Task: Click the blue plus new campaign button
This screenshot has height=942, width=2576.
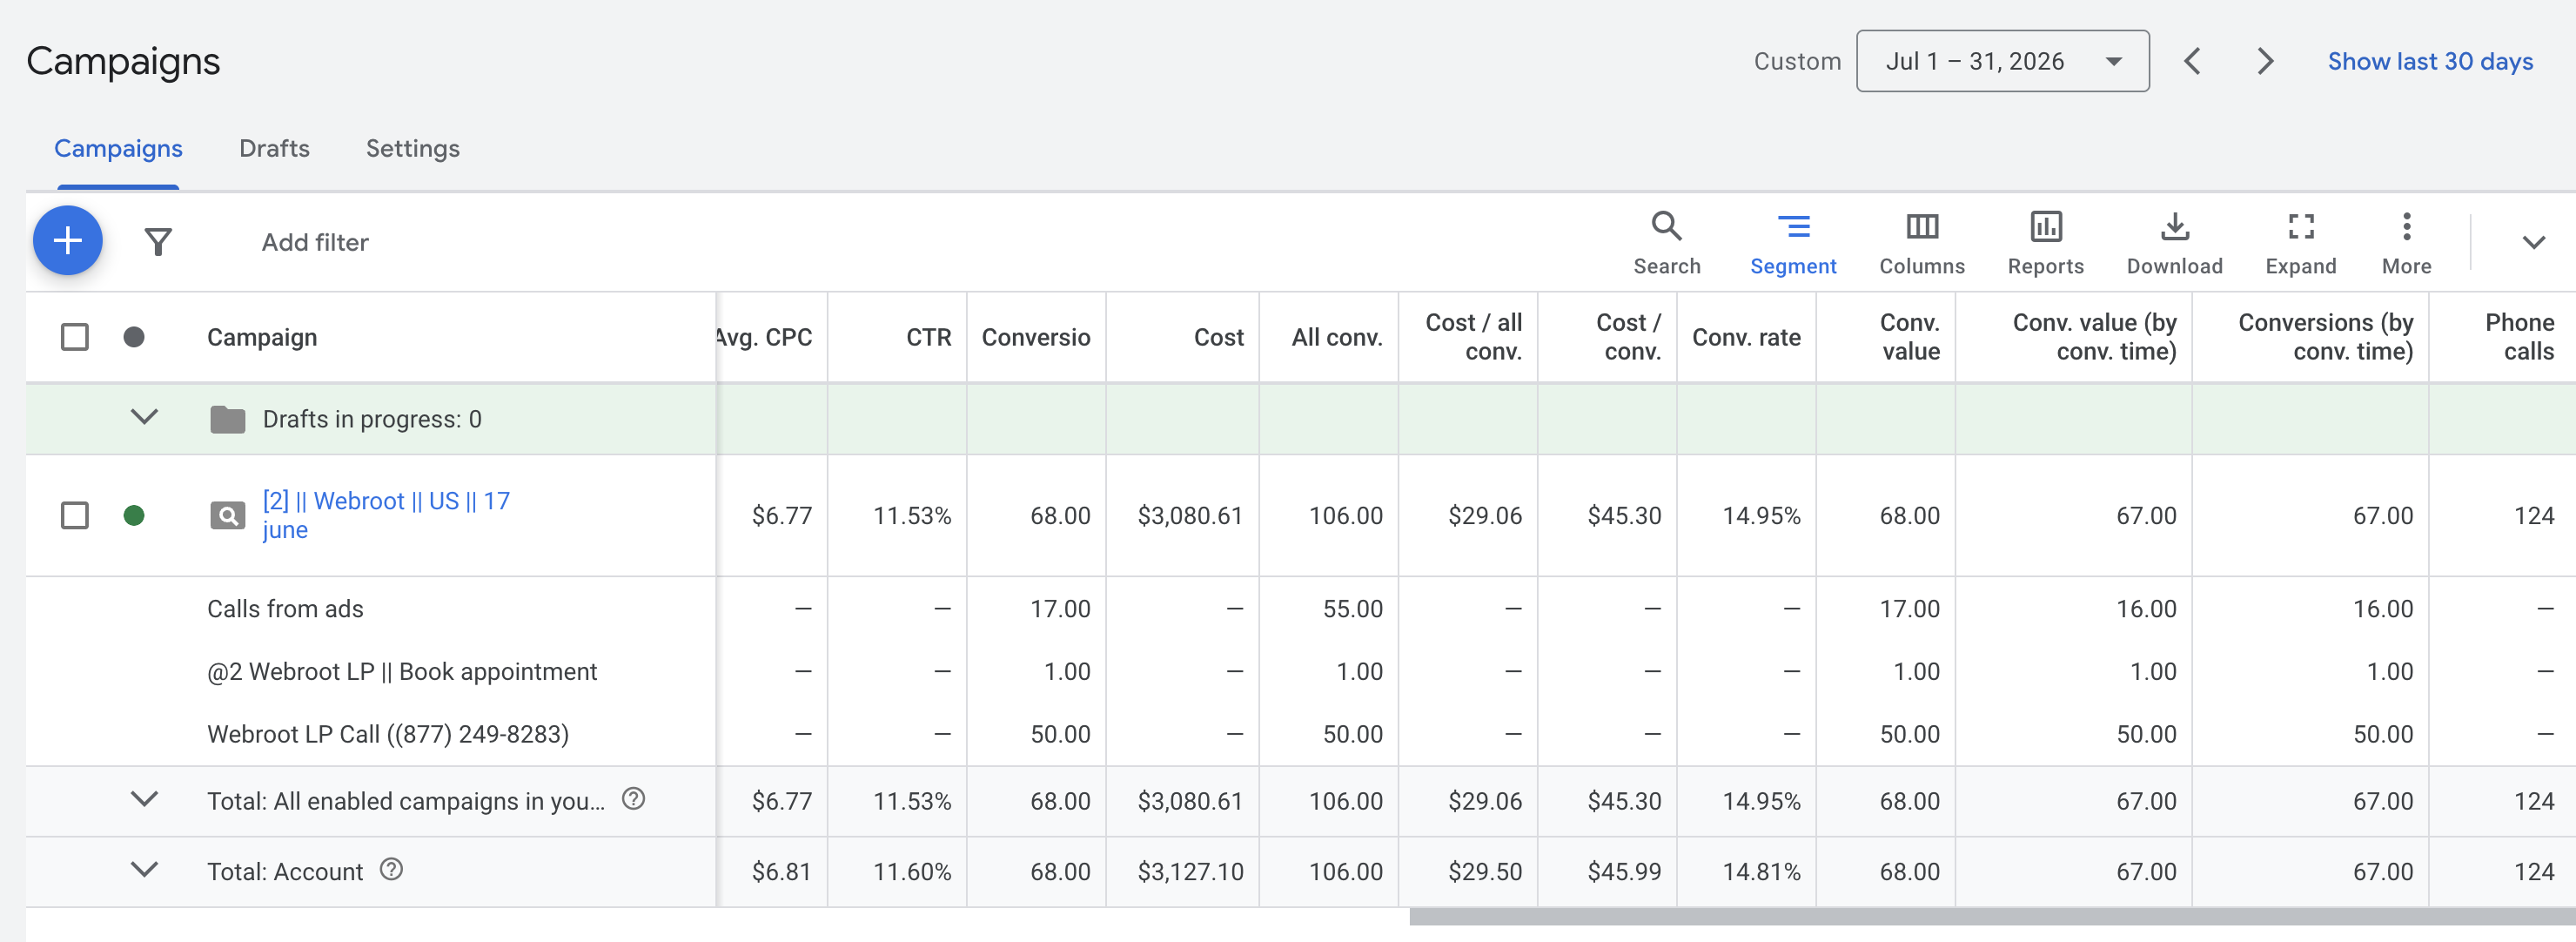Action: coord(68,241)
